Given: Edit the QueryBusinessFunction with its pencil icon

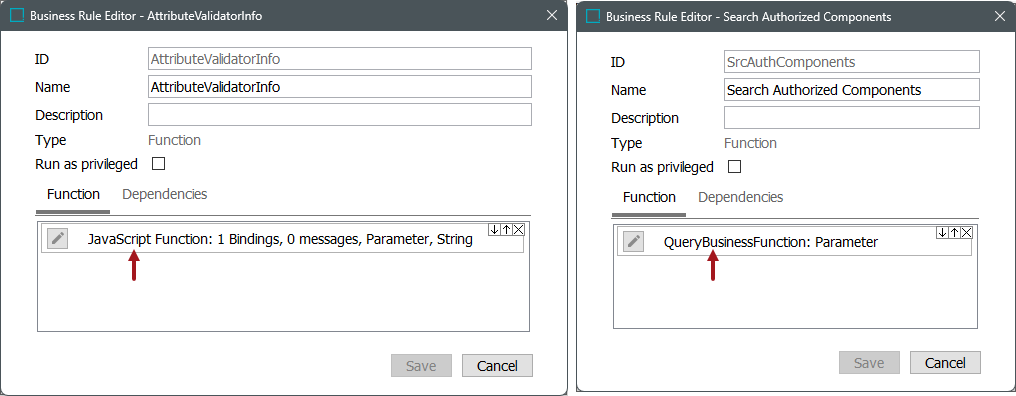Looking at the screenshot, I should pos(633,242).
